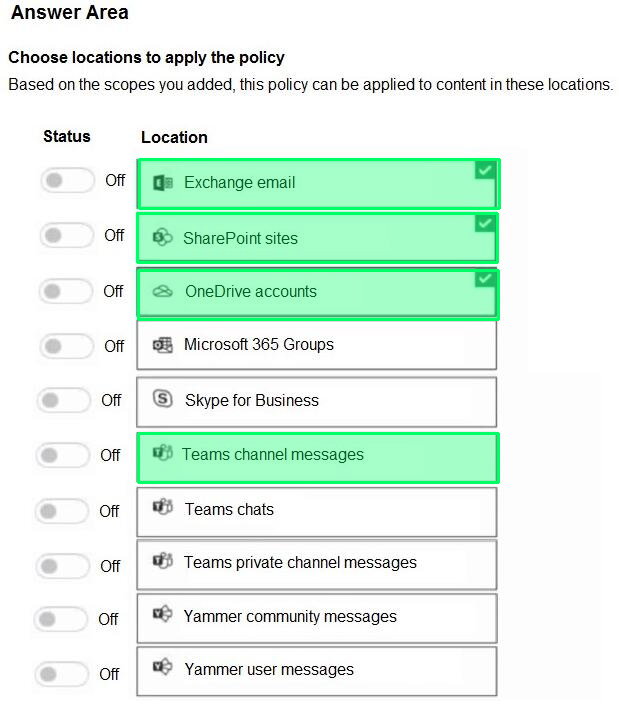Turn on the OneDrive accounts toggle
The width and height of the screenshot is (619, 710).
(66, 291)
